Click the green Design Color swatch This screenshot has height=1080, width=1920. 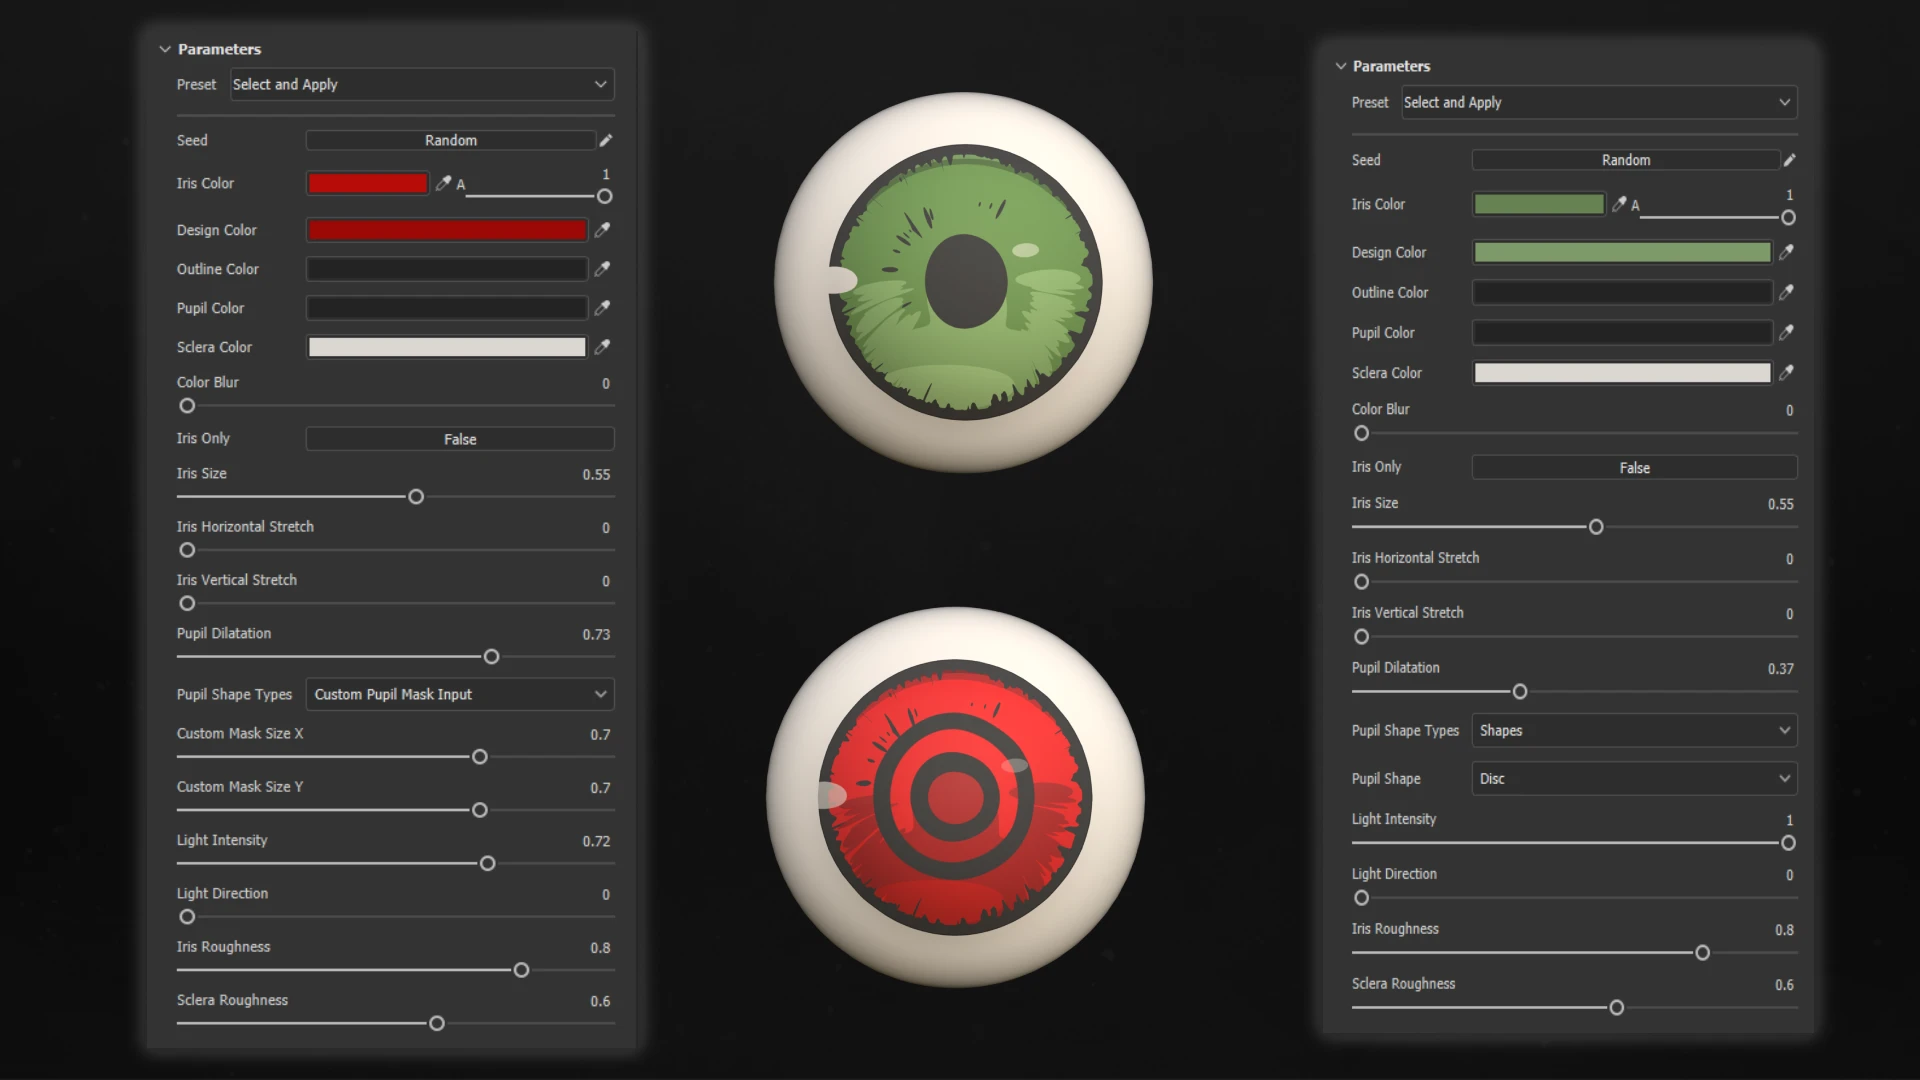coord(1622,252)
